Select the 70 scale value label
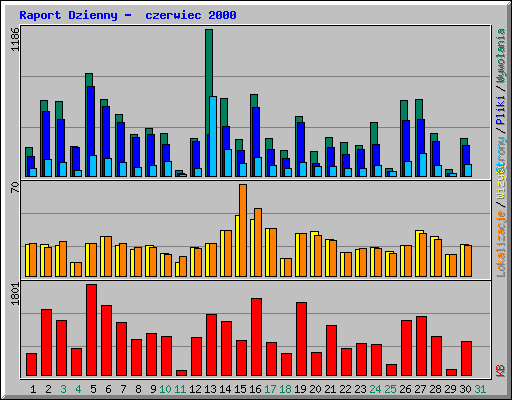This screenshot has height=400, width=512. [x=15, y=187]
